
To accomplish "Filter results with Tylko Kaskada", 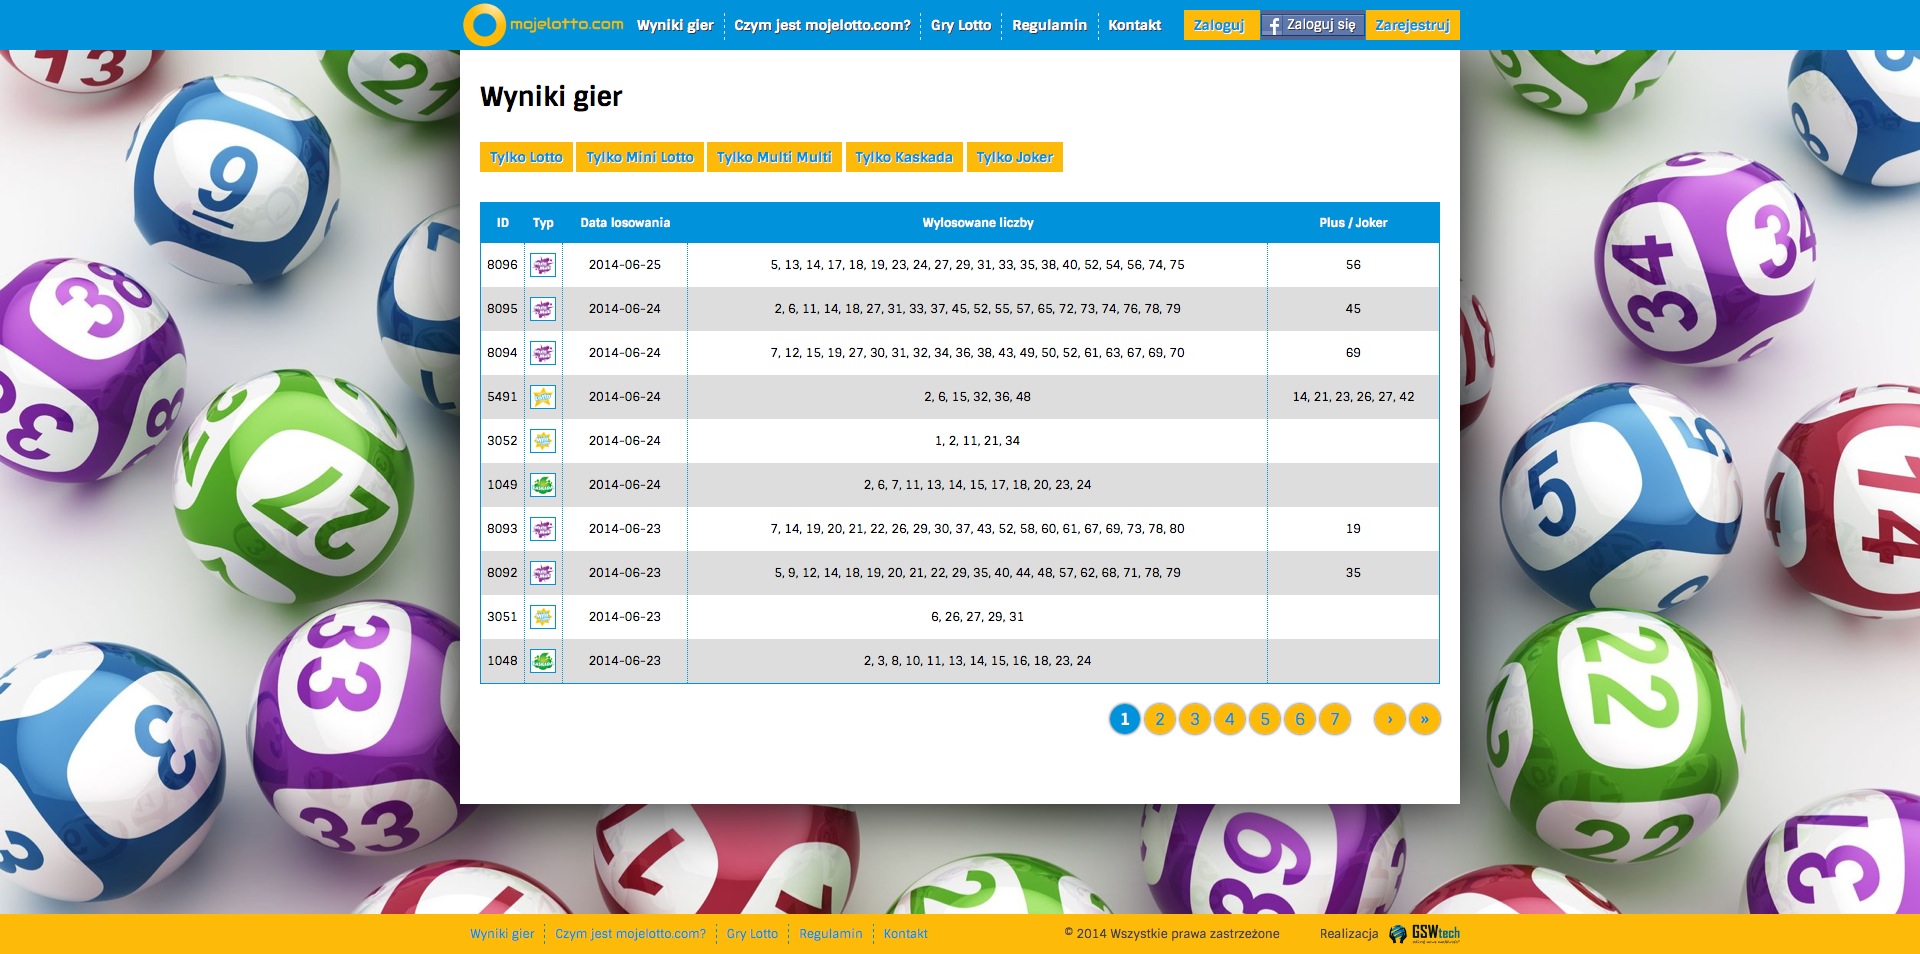I will (x=904, y=157).
